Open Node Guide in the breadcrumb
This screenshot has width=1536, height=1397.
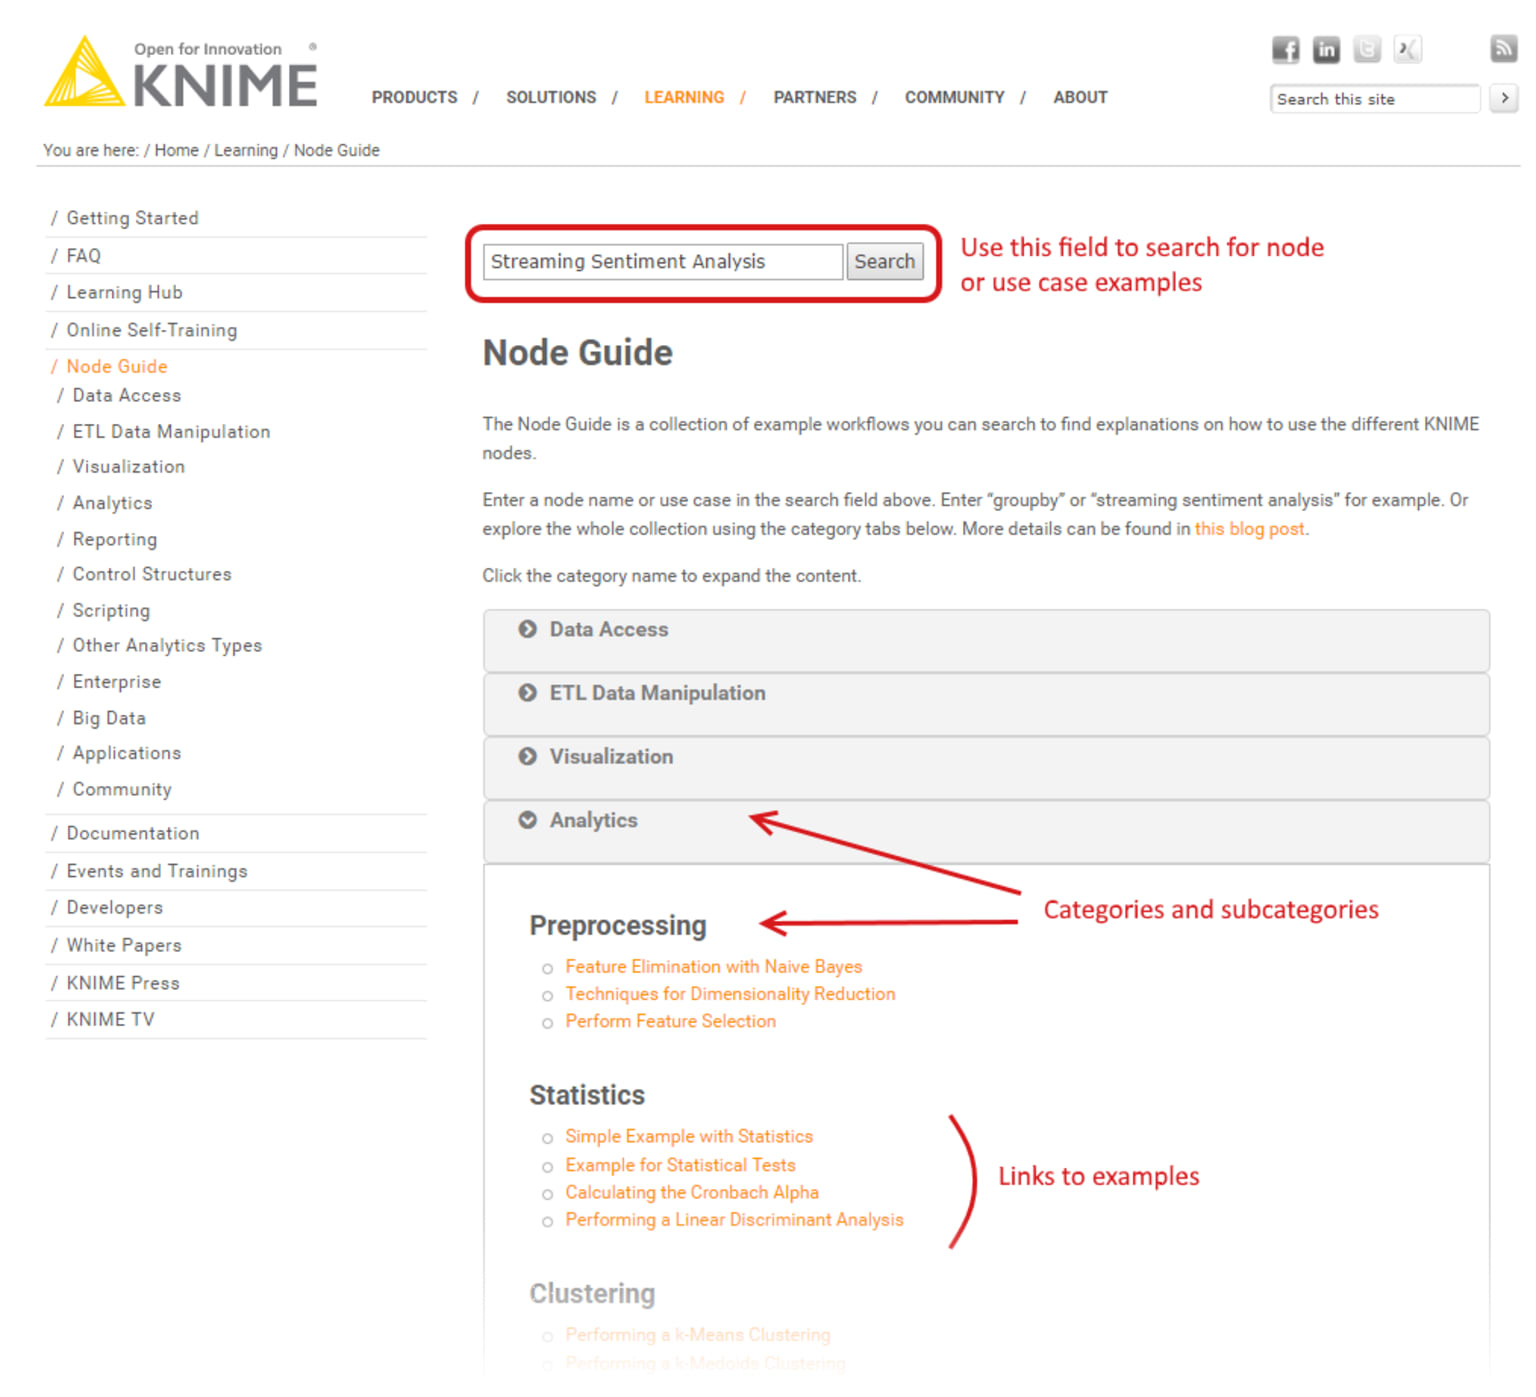point(336,150)
